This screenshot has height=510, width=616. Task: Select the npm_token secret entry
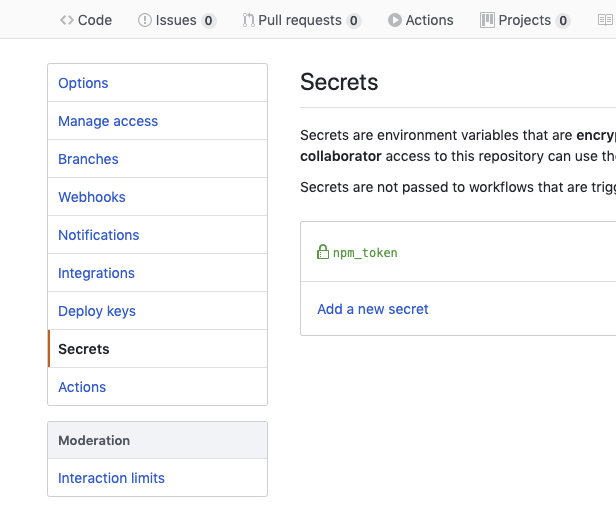click(365, 253)
